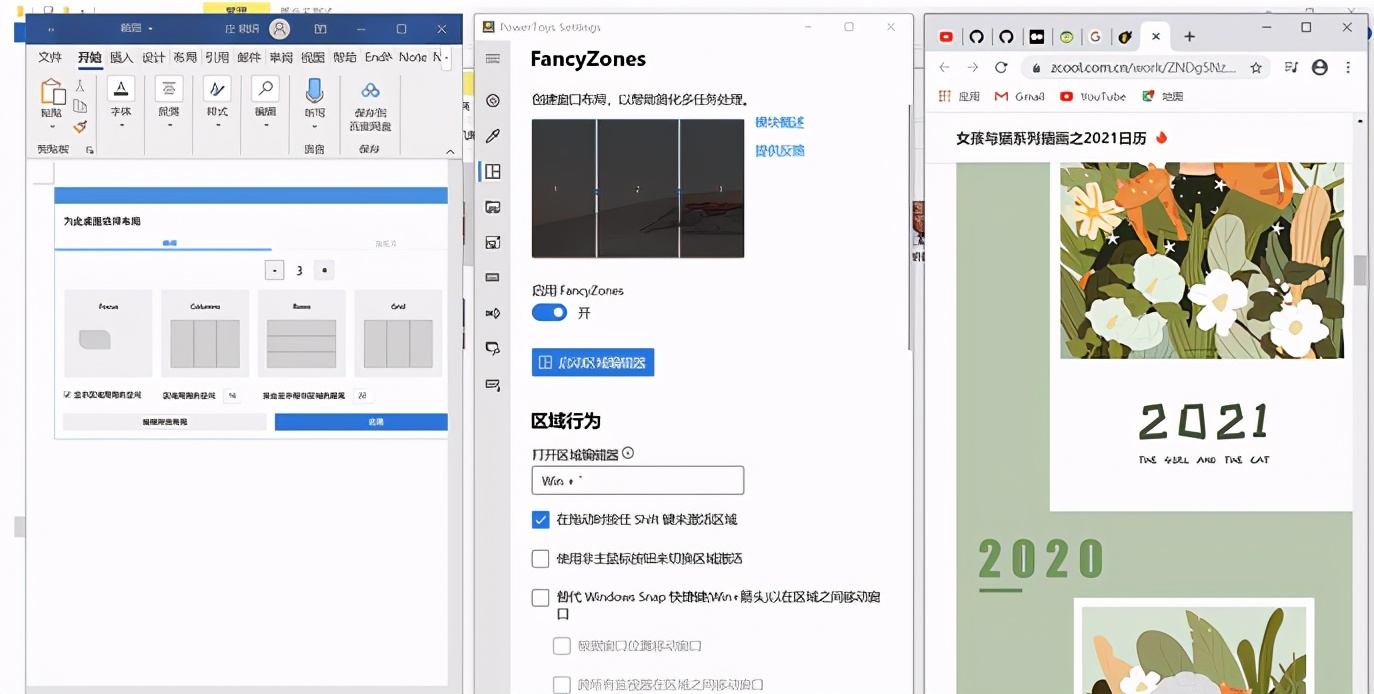The height and width of the screenshot is (694, 1374).
Task: Open Chrome's media control icon
Action: click(1291, 68)
